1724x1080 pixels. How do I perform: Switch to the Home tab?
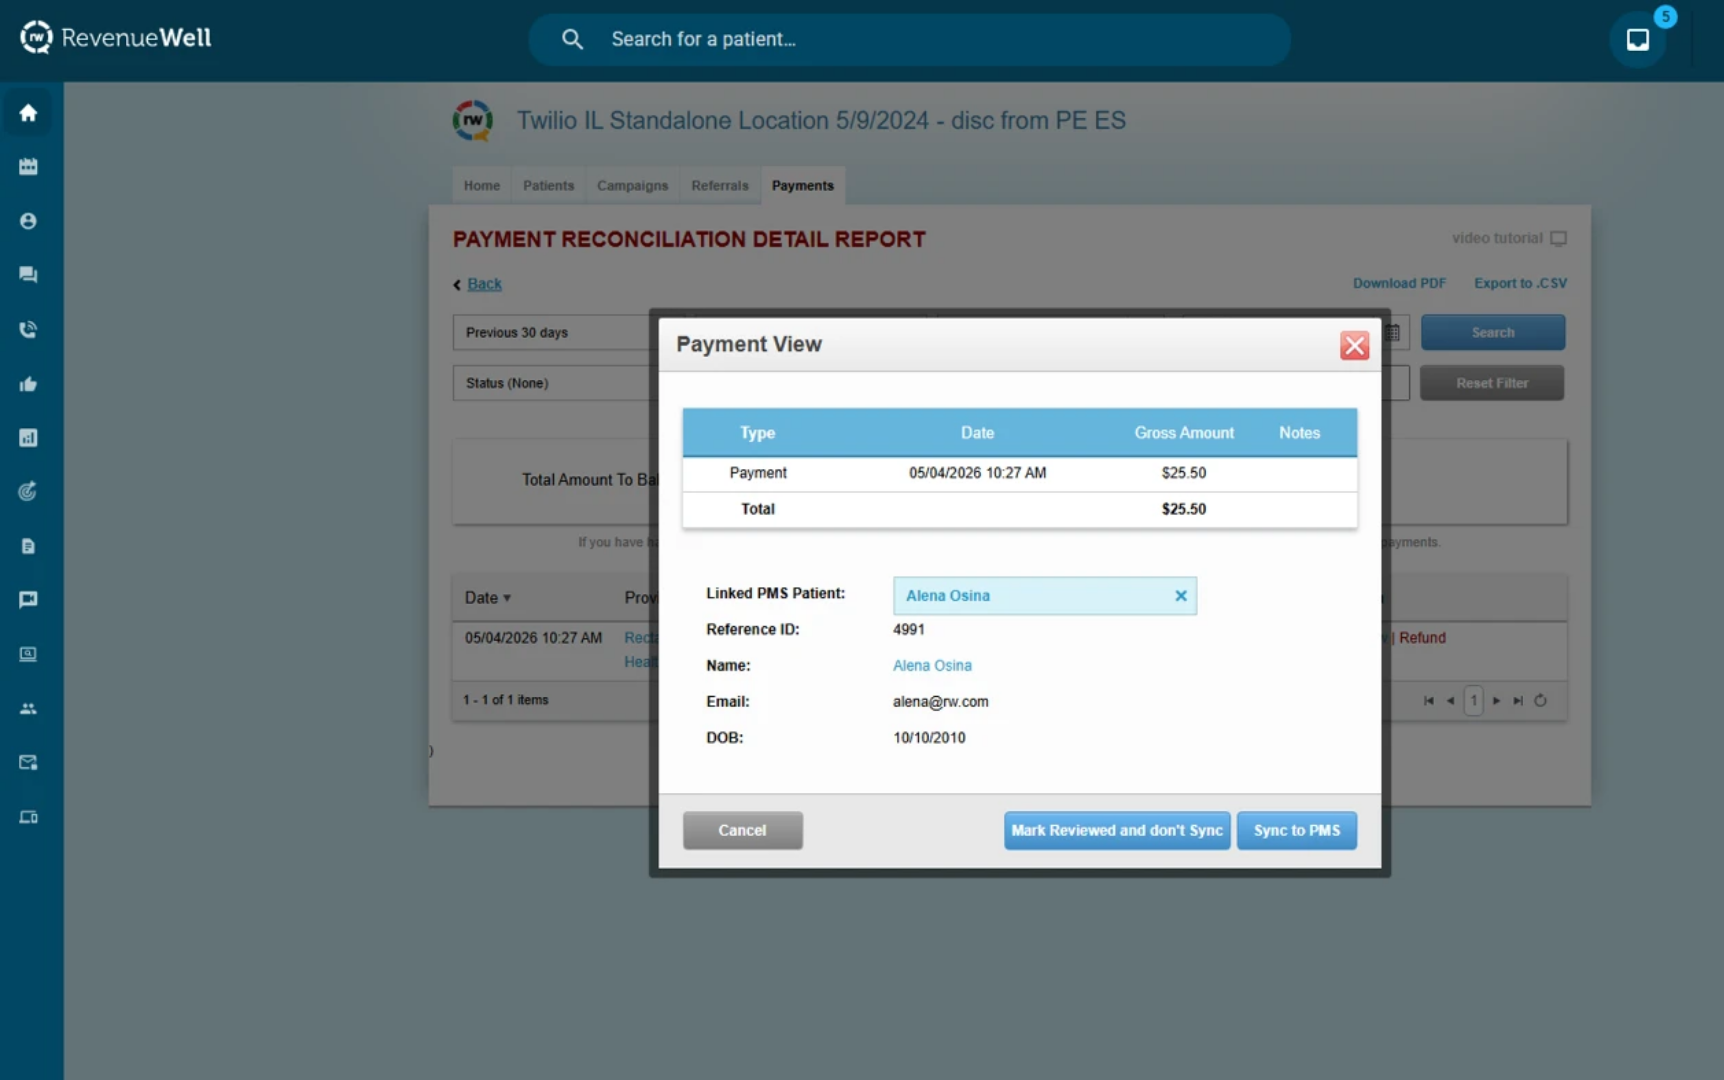click(481, 186)
